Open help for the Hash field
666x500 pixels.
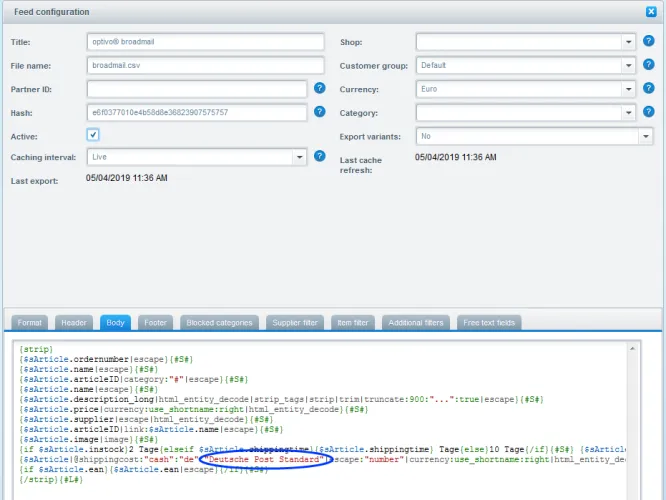click(319, 112)
